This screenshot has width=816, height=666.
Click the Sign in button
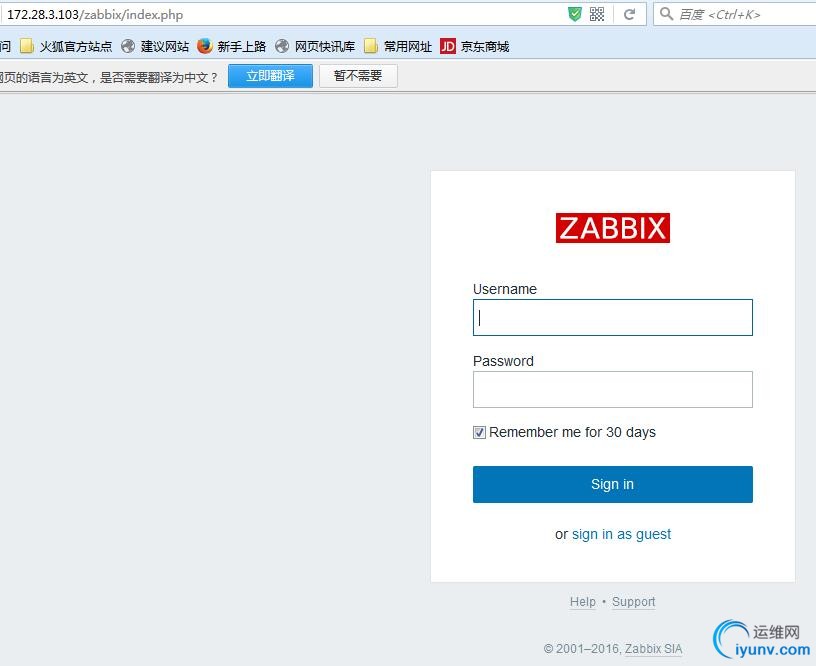coord(613,484)
